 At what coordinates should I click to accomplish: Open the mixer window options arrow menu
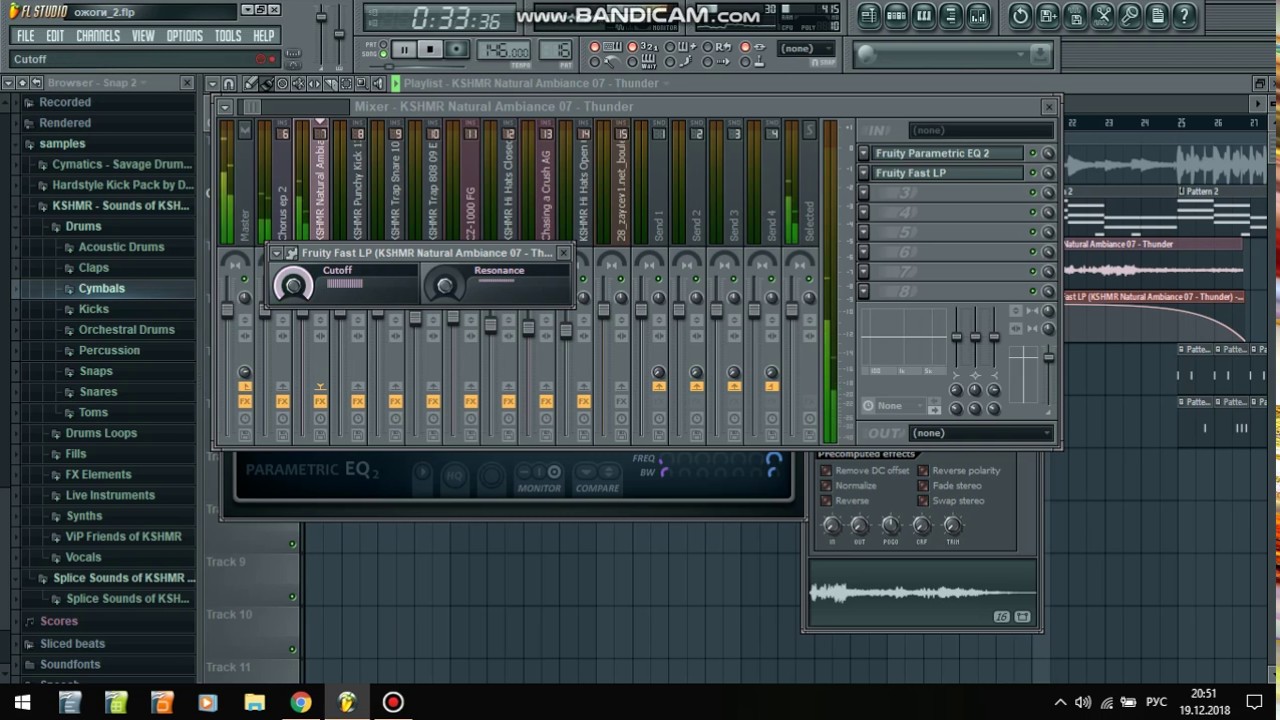tap(225, 107)
